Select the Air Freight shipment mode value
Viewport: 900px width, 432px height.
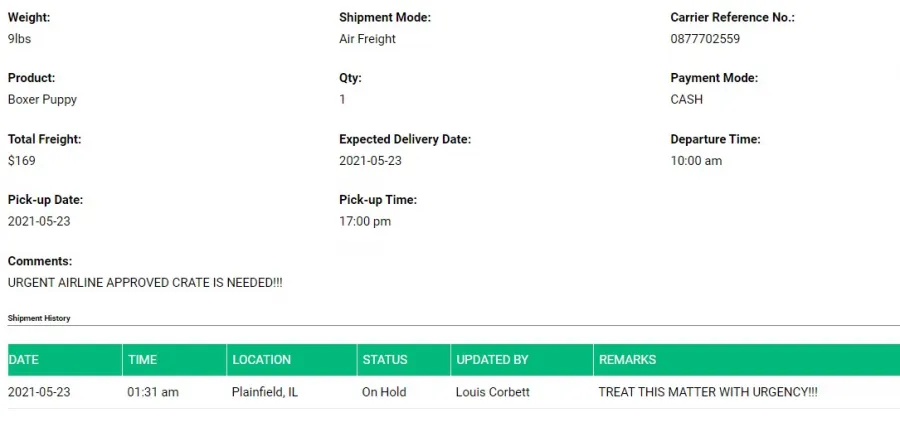[x=367, y=39]
